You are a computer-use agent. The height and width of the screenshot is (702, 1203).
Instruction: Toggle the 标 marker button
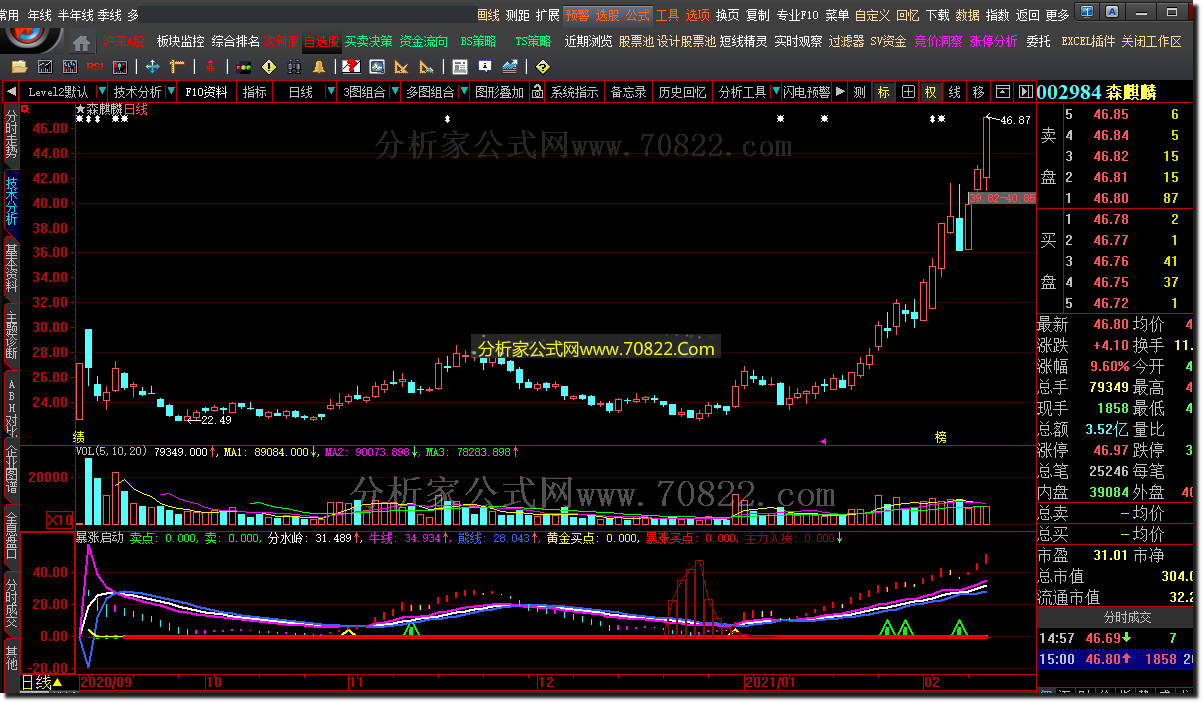tap(883, 91)
